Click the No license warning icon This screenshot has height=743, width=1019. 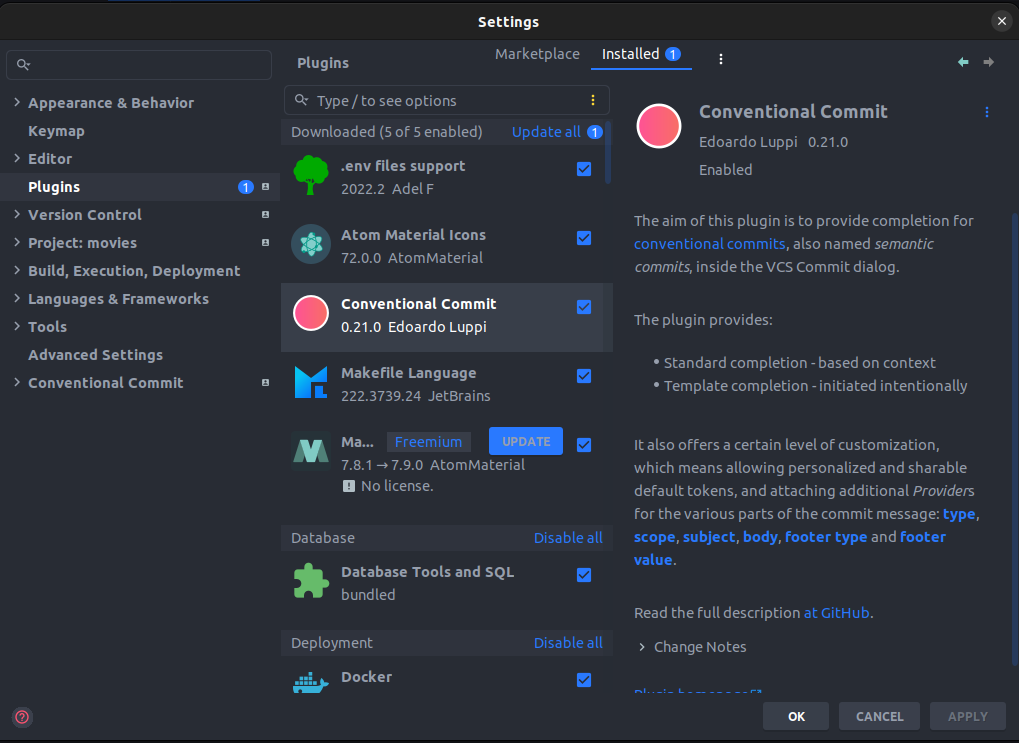349,486
